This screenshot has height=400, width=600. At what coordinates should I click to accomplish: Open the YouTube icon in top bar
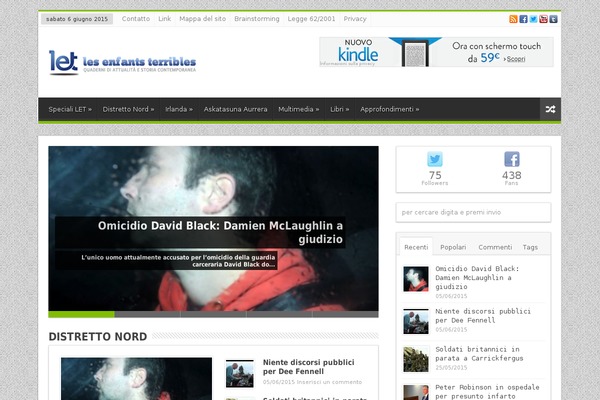coord(543,19)
